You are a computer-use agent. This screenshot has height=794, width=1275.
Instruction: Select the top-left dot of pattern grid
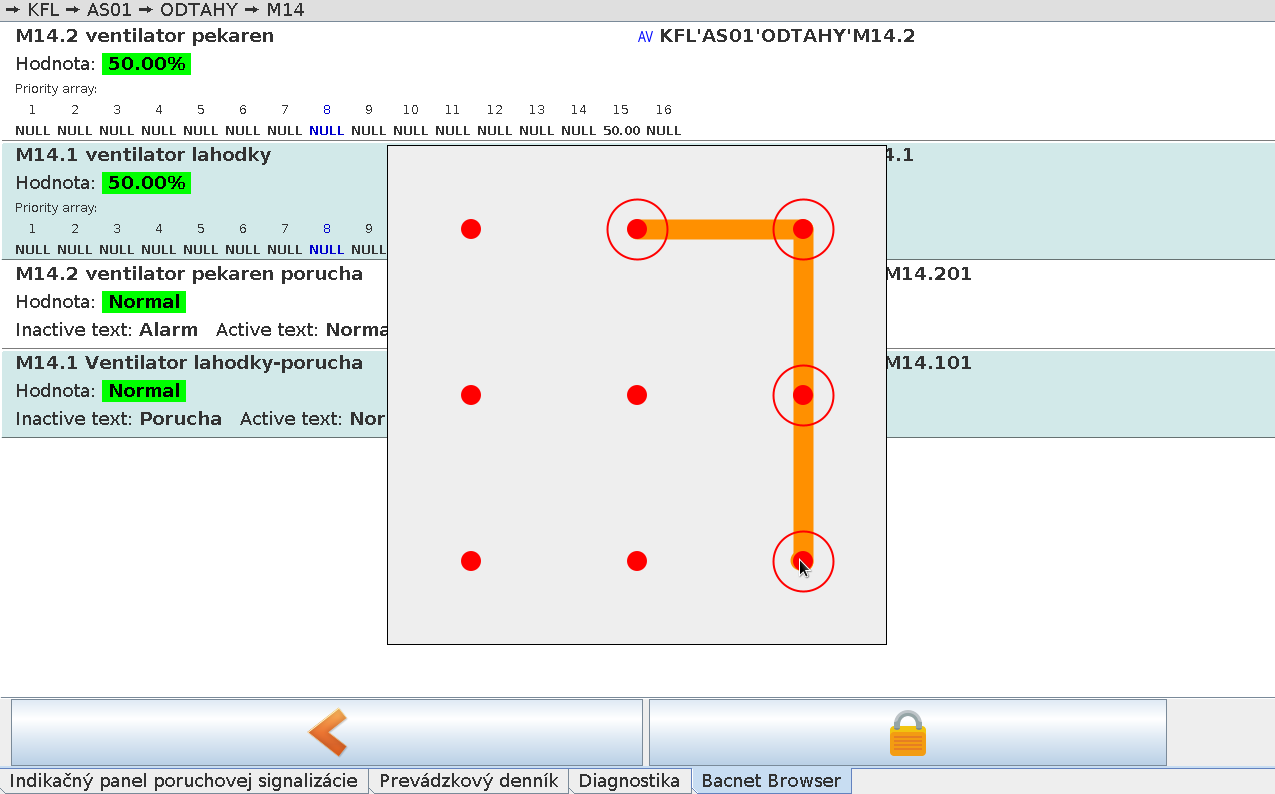(x=471, y=229)
